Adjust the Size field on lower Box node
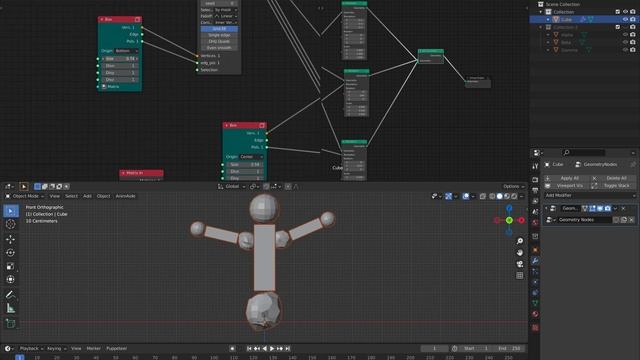 click(x=244, y=164)
